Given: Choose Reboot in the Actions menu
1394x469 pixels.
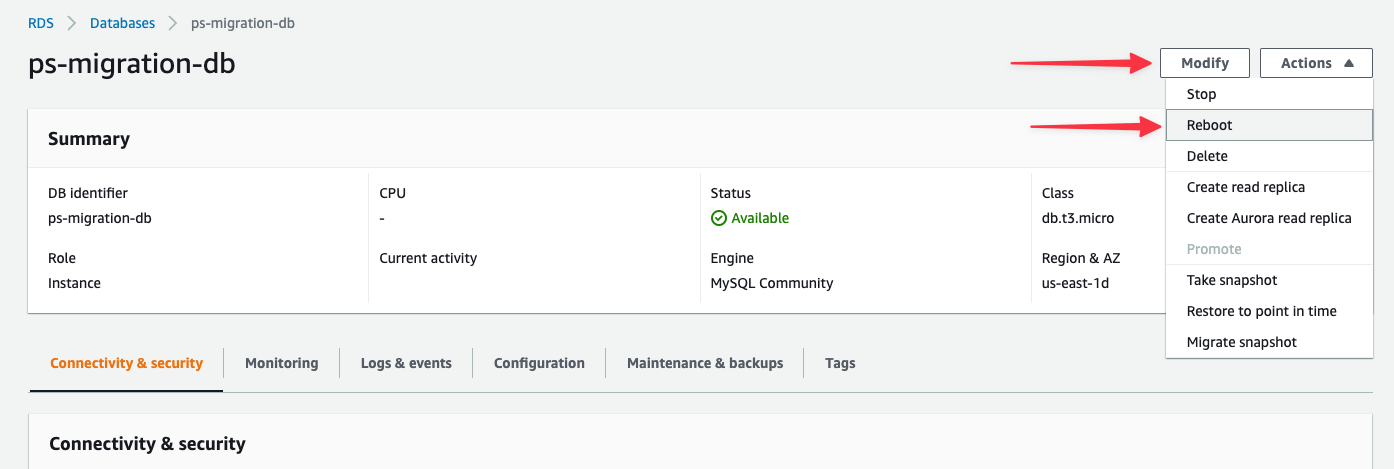Looking at the screenshot, I should (x=1269, y=125).
